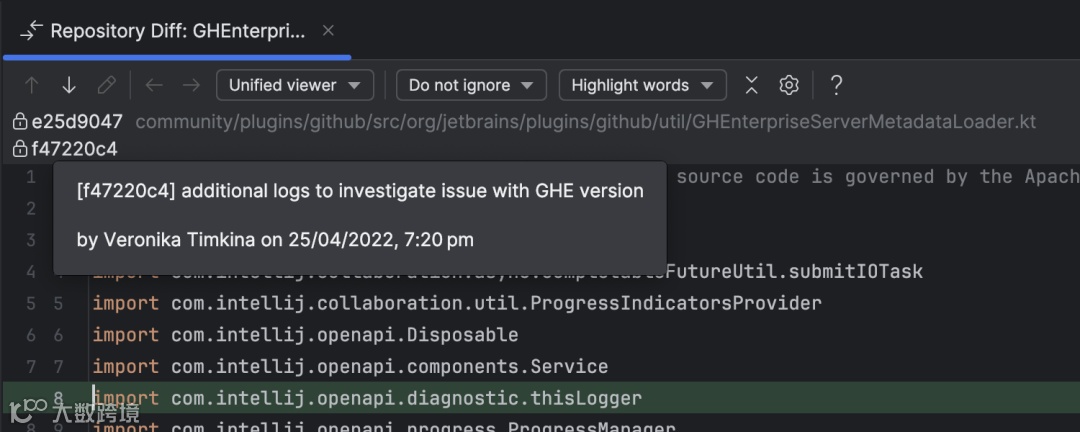Toggle lock icon beside e25d9047
Viewport: 1080px width, 432px height.
click(x=19, y=122)
